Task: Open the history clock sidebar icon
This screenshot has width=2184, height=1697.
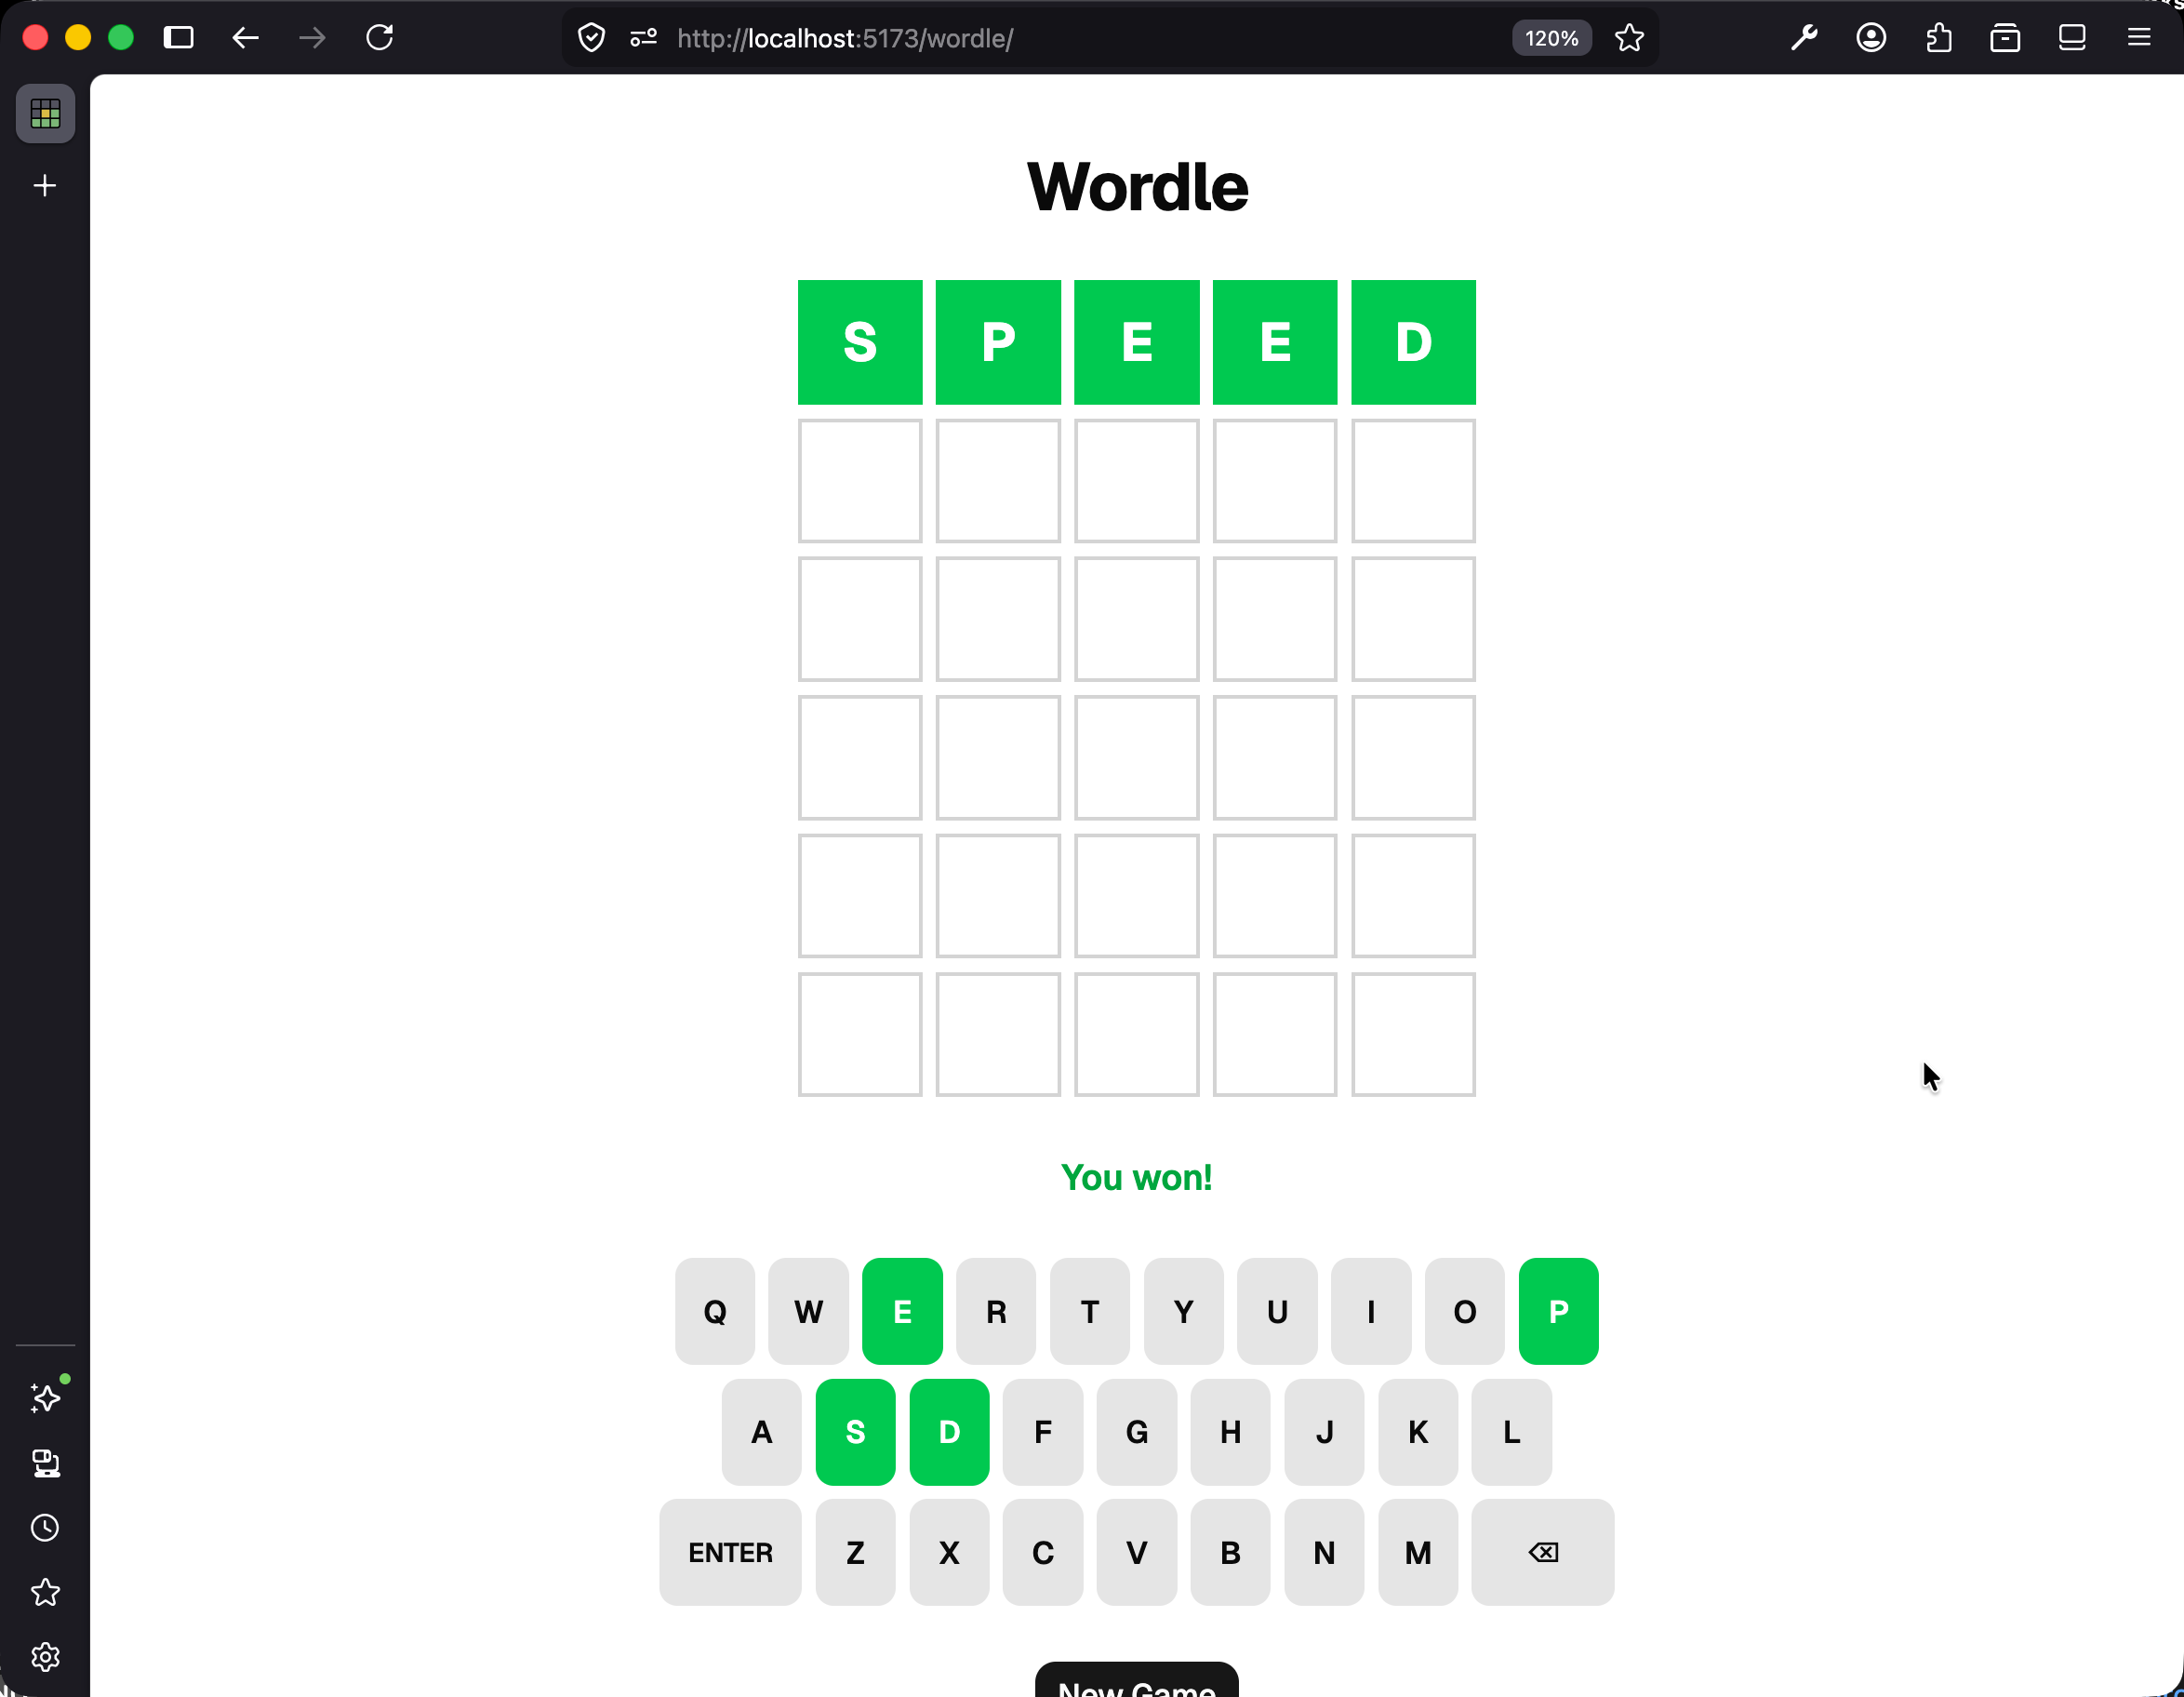Action: (x=45, y=1527)
